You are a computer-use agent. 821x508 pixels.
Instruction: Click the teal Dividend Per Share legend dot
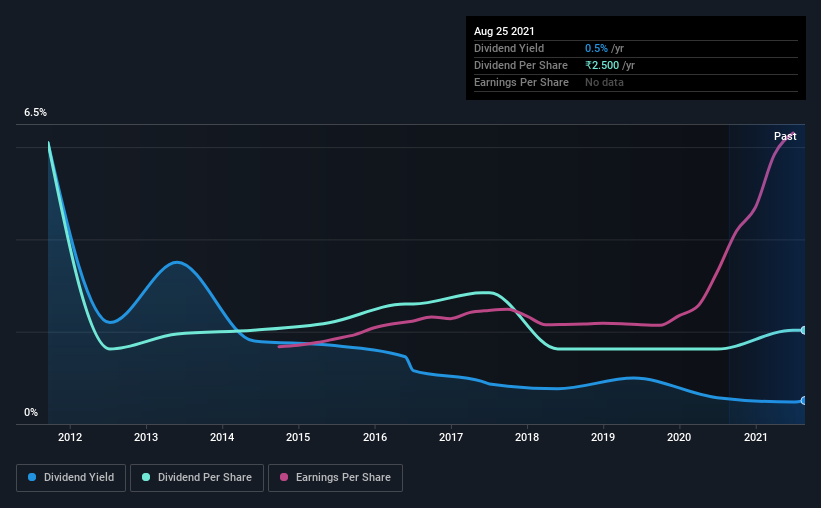click(146, 477)
